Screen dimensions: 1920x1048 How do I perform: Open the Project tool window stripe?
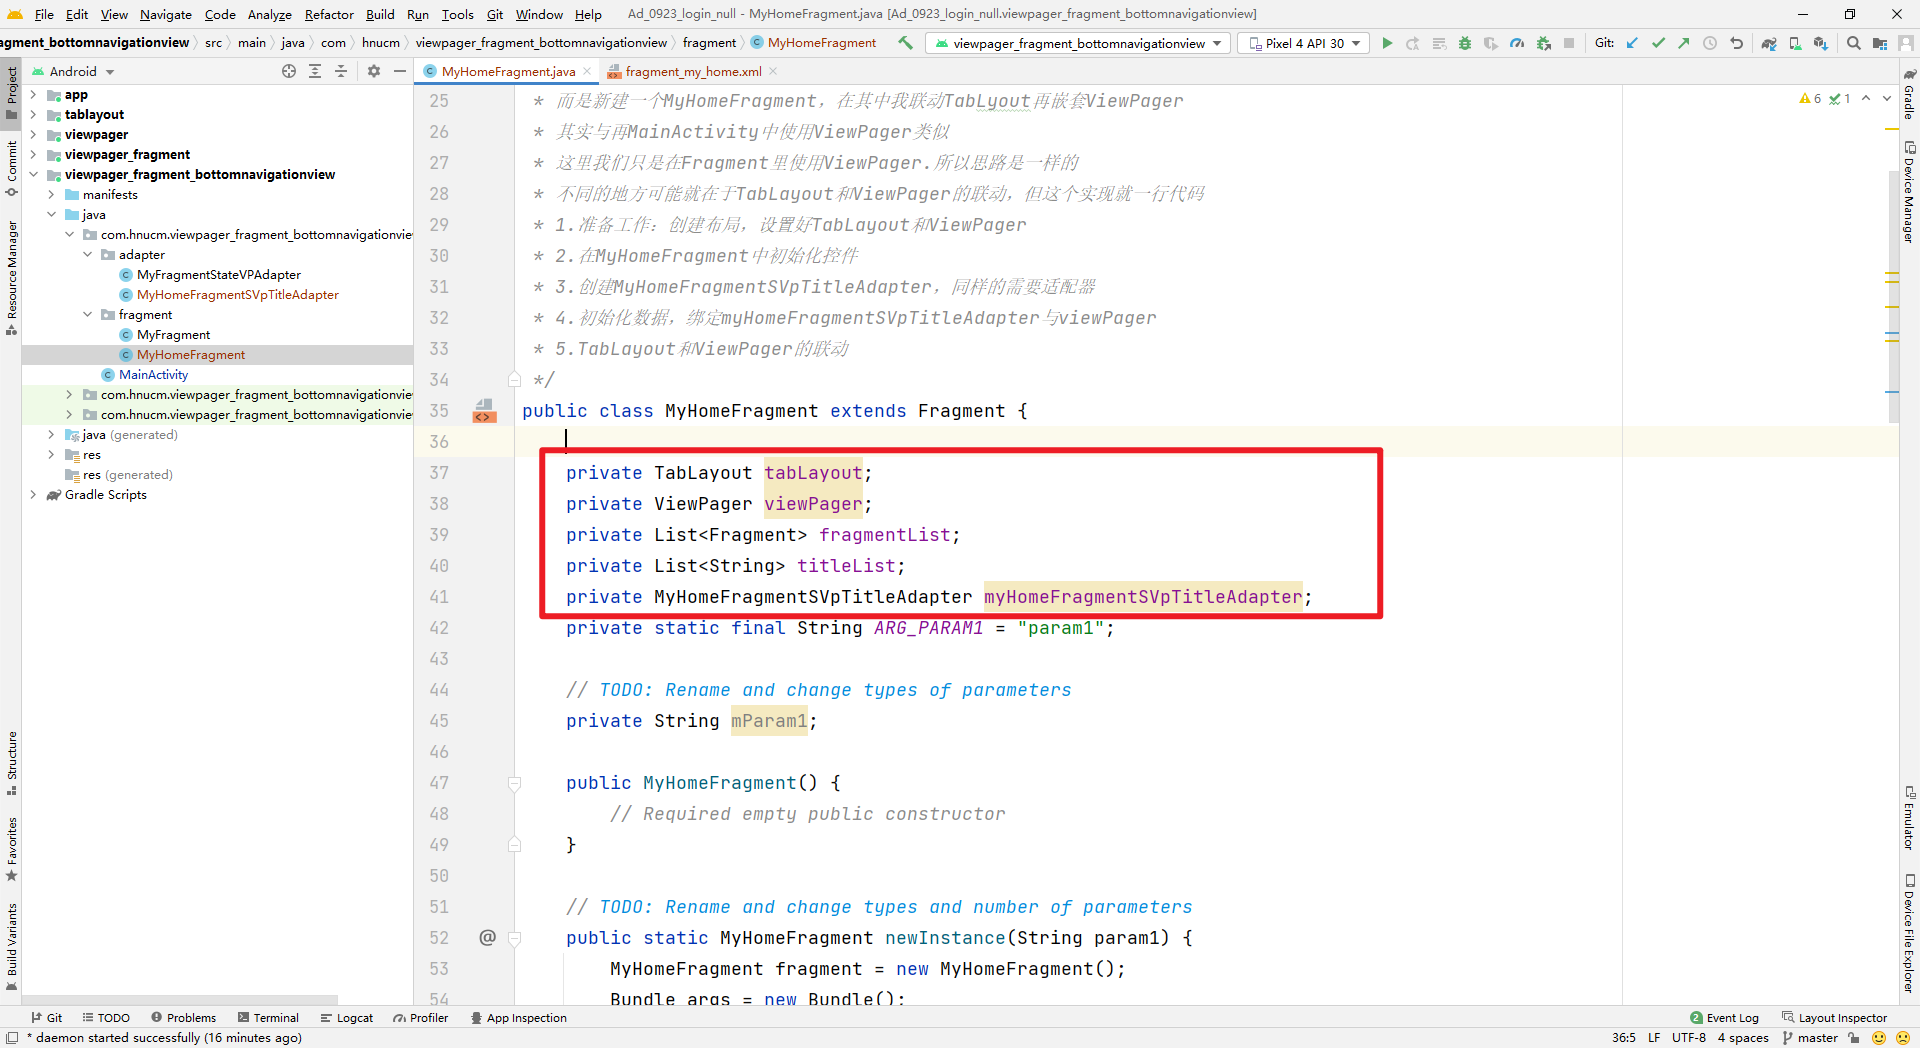click(x=11, y=92)
